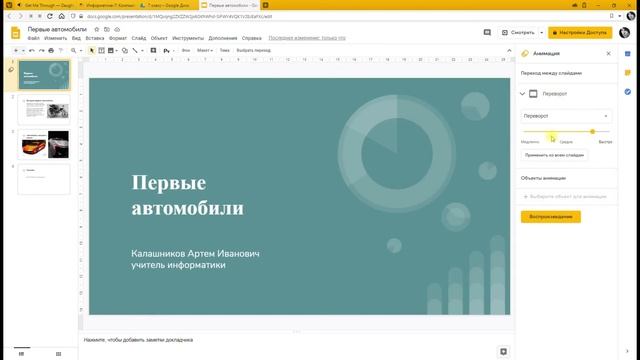Open the Вид menu
The height and width of the screenshot is (360, 640).
76,38
